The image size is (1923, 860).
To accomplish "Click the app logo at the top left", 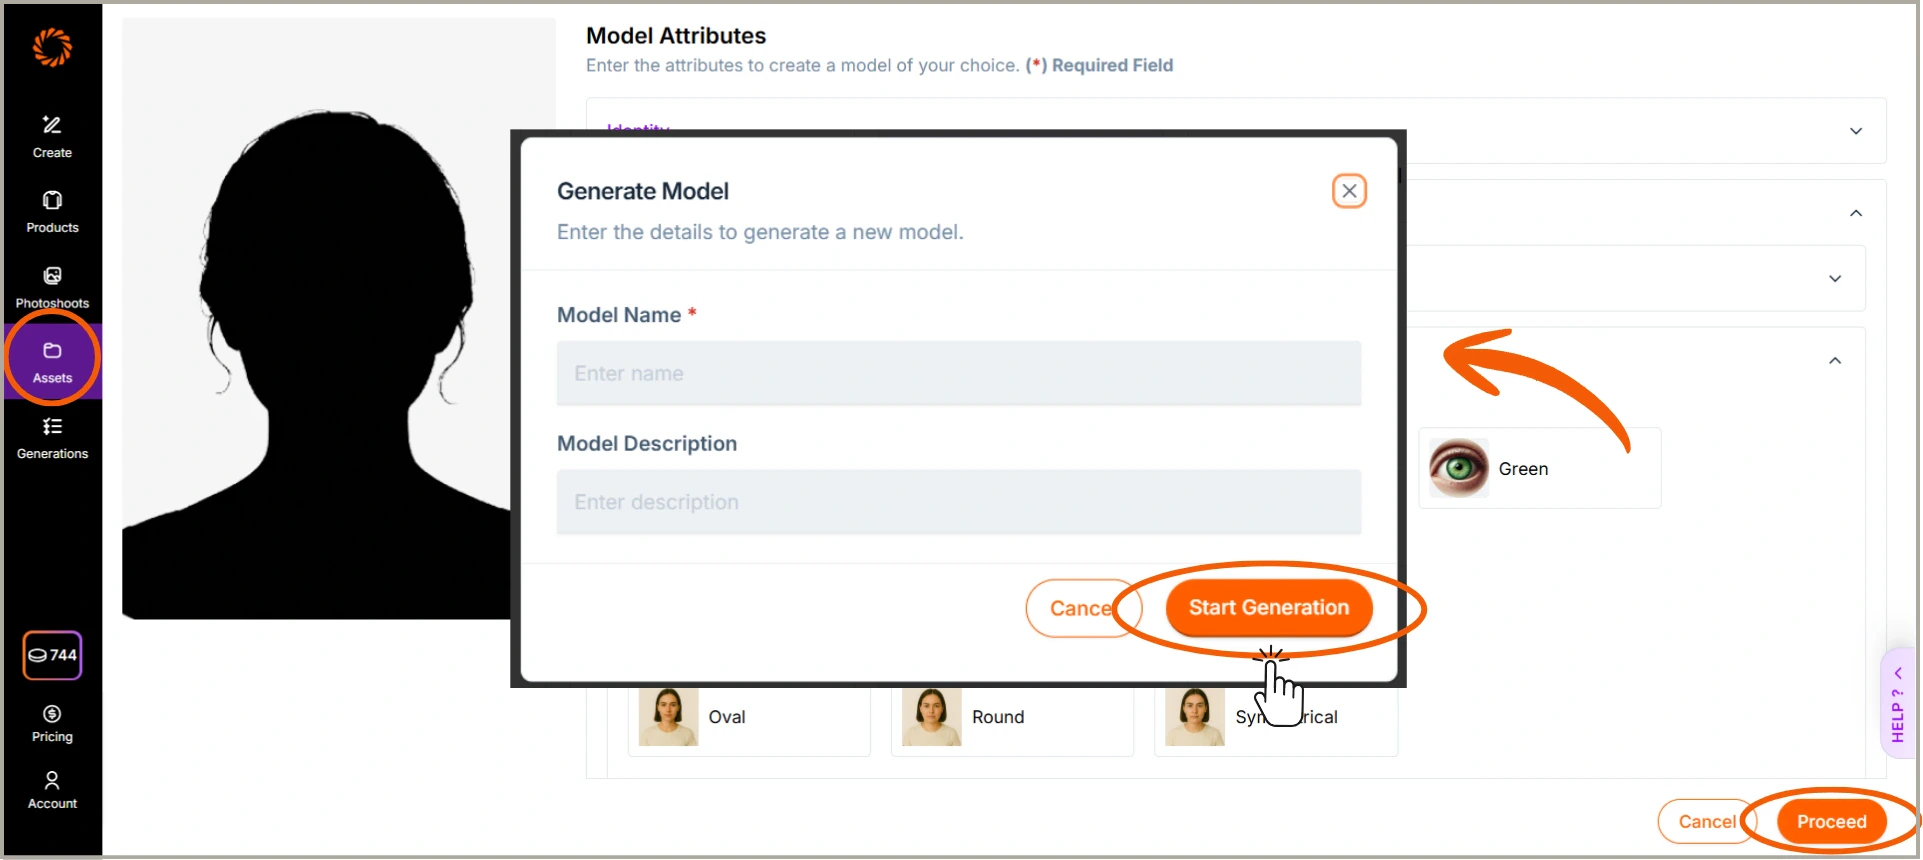I will [x=52, y=47].
